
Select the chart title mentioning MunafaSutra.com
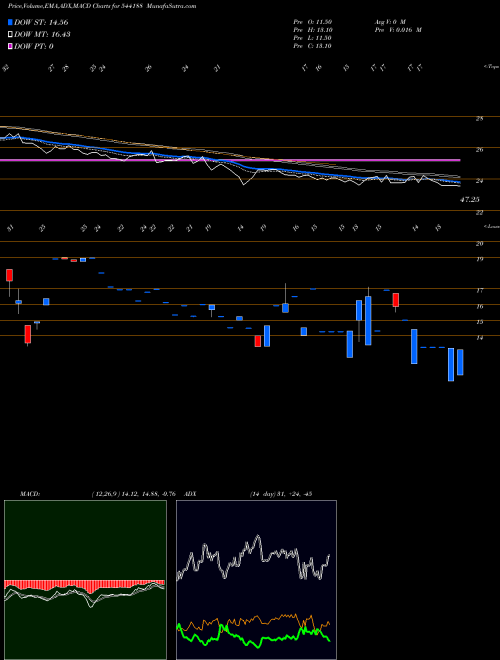click(x=102, y=7)
